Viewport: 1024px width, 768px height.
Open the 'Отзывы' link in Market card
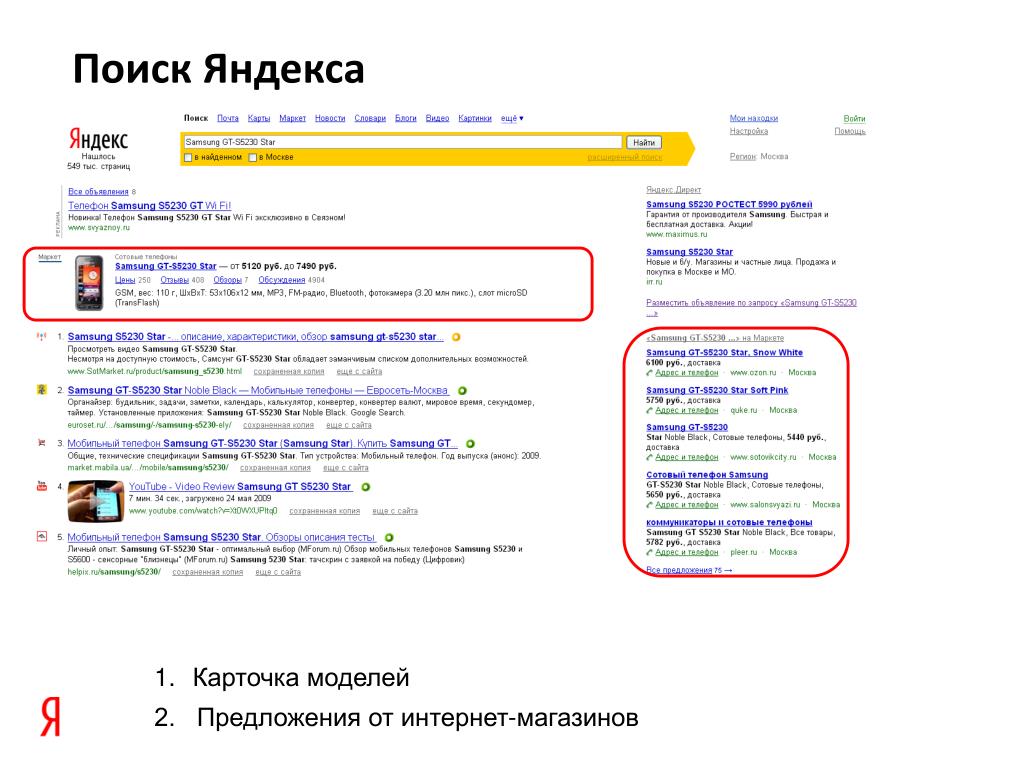pos(174,280)
